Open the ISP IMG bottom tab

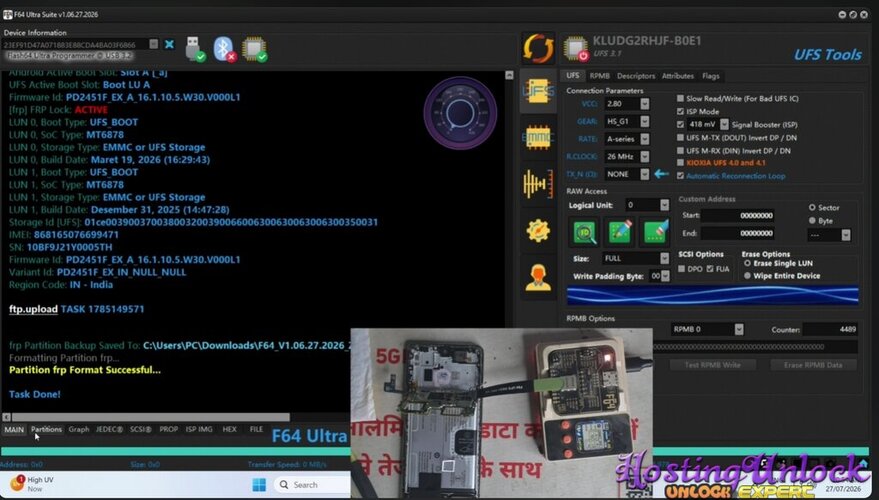click(199, 429)
